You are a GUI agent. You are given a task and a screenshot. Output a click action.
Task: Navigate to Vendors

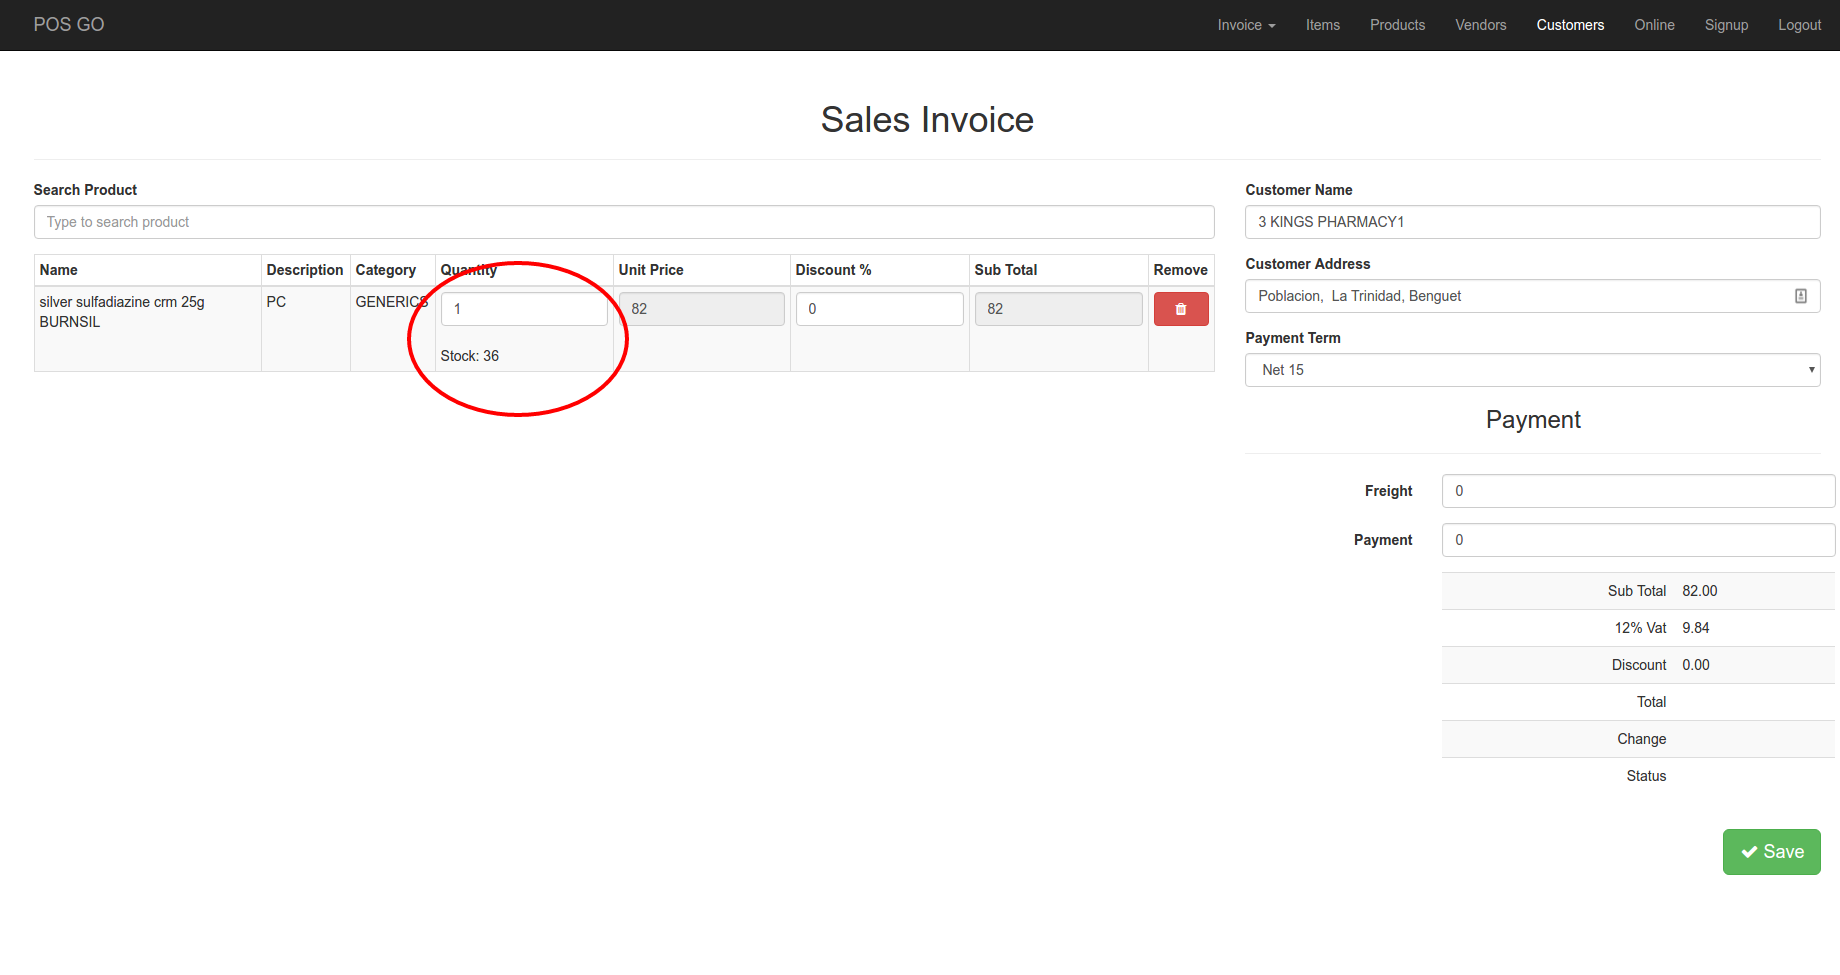(x=1481, y=25)
